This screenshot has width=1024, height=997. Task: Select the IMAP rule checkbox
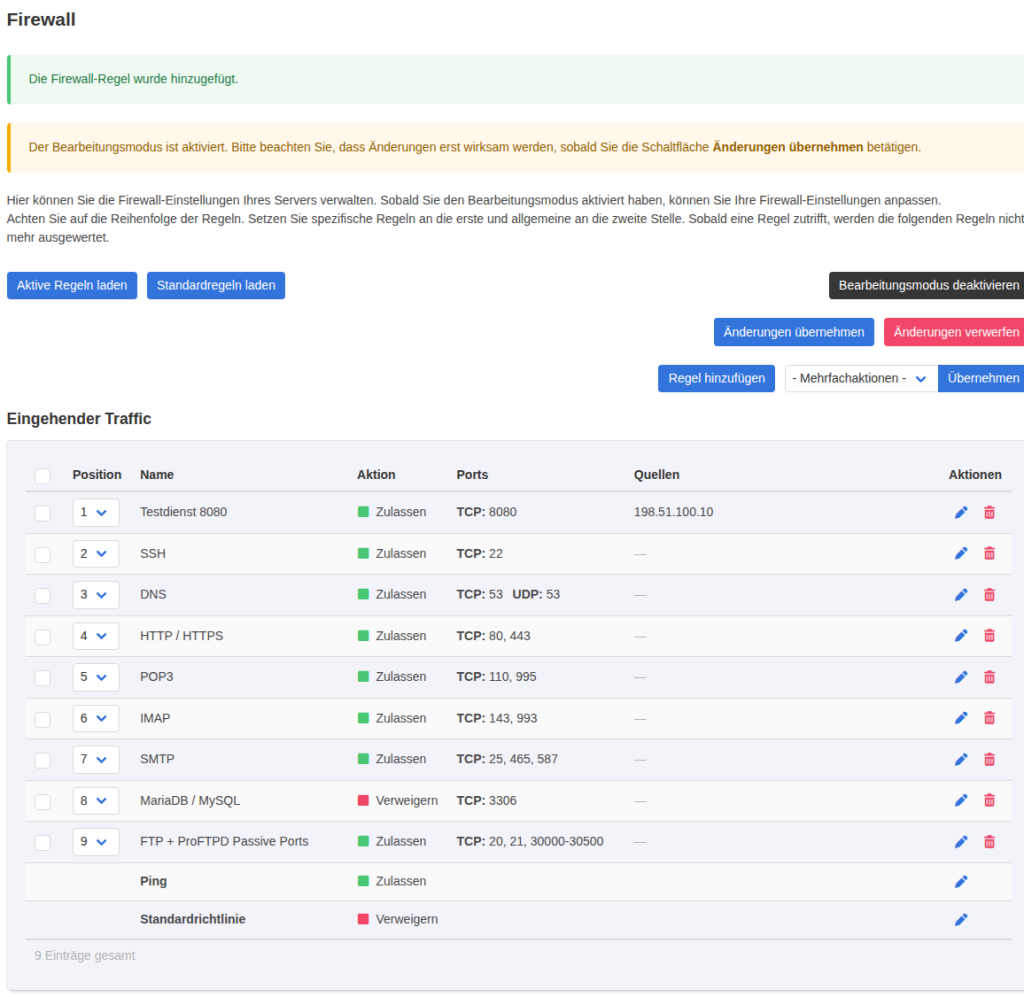coord(42,719)
